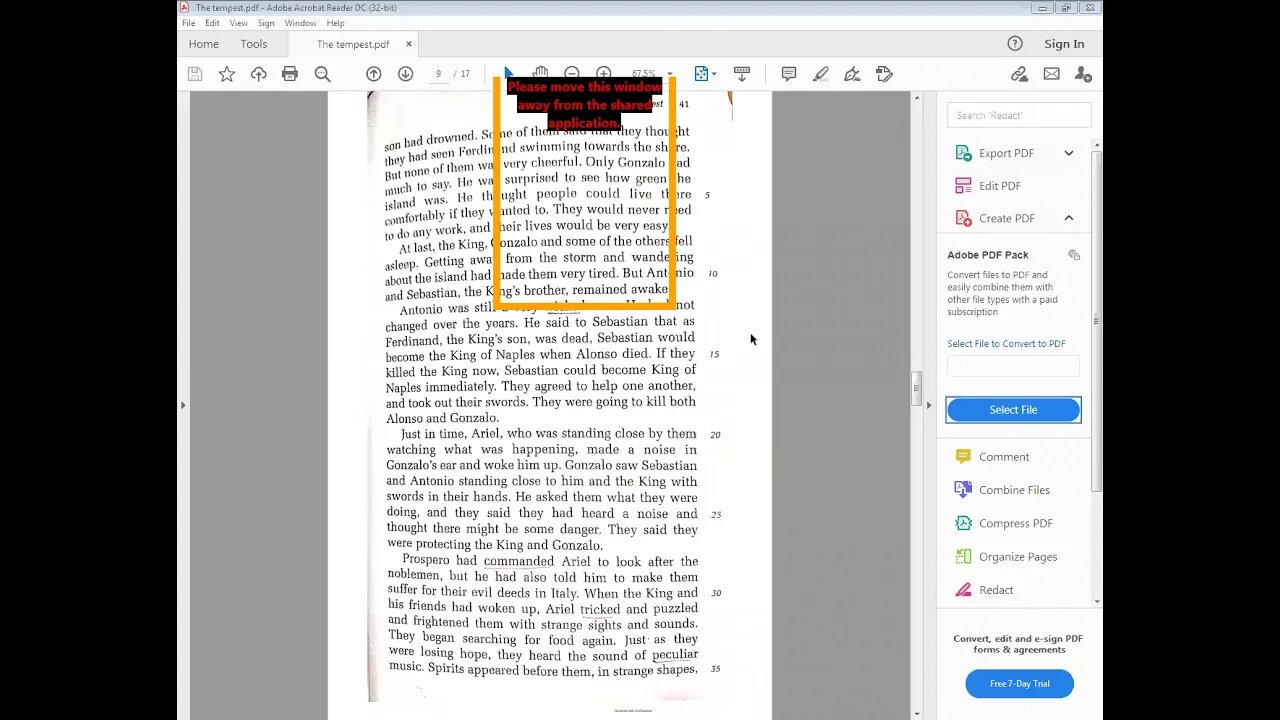Open the fit page options dropdown arrow
This screenshot has width=1280, height=720.
[x=714, y=74]
